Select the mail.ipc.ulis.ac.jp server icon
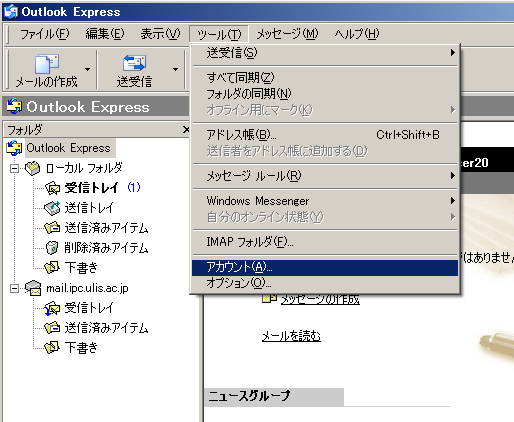This screenshot has width=514, height=422. 33,288
